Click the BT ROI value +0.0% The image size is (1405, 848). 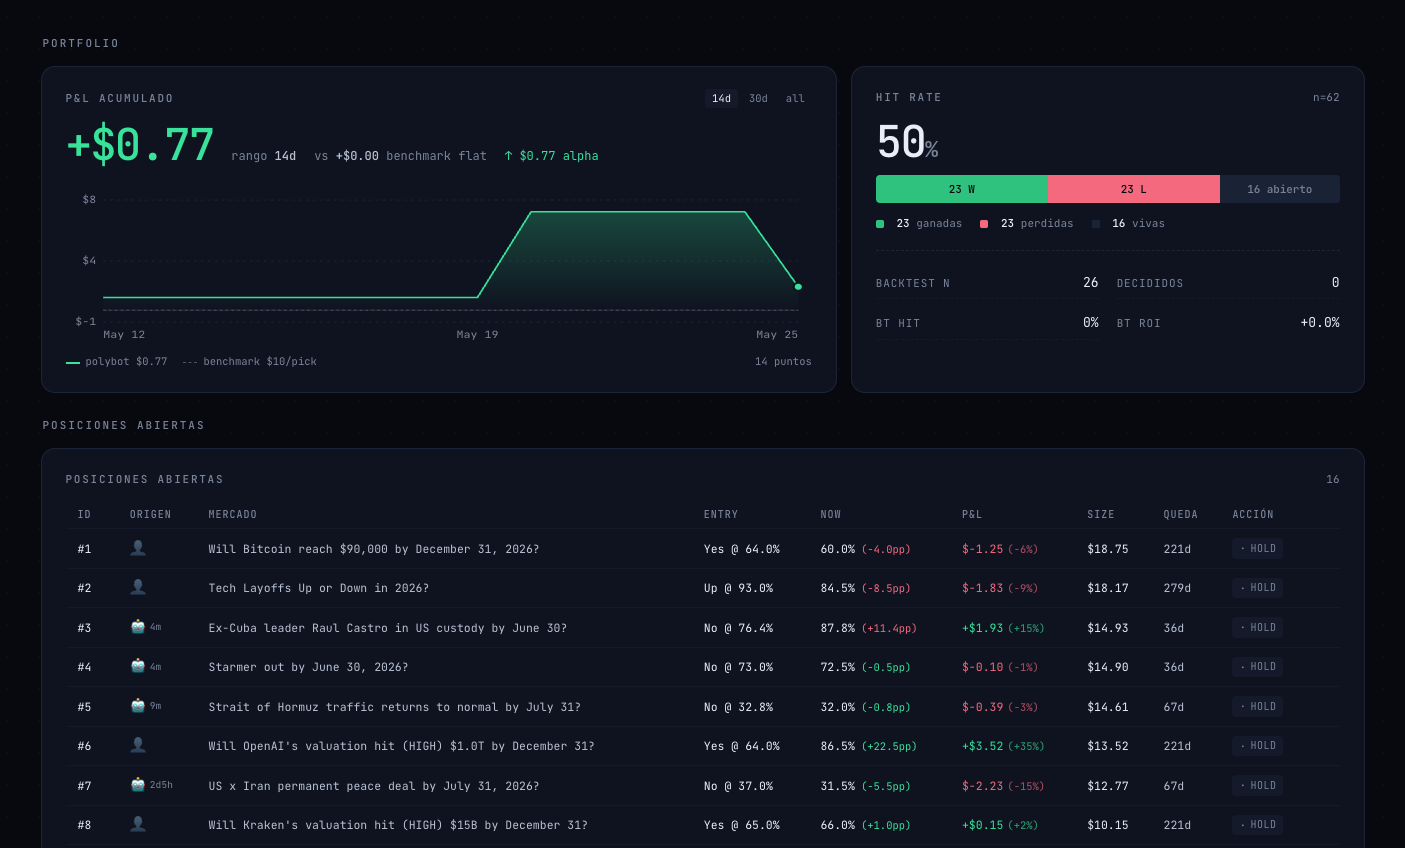(x=1320, y=323)
